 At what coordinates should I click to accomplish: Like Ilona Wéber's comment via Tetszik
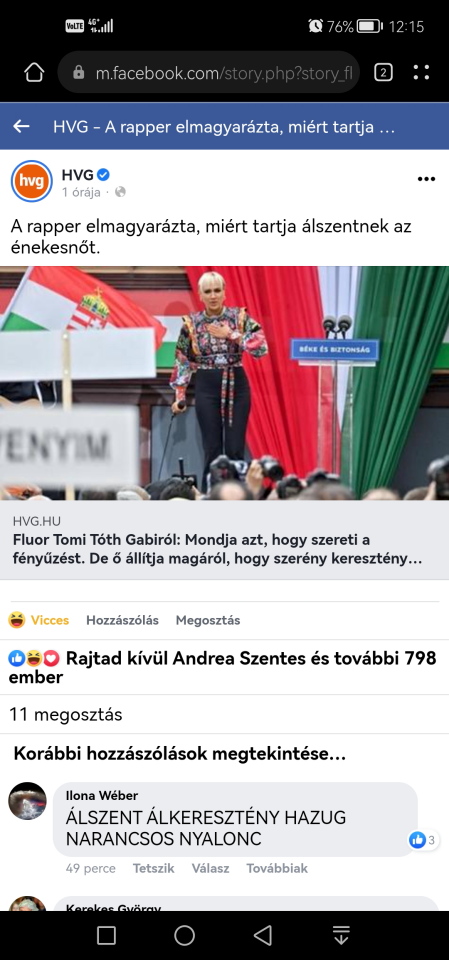point(154,868)
